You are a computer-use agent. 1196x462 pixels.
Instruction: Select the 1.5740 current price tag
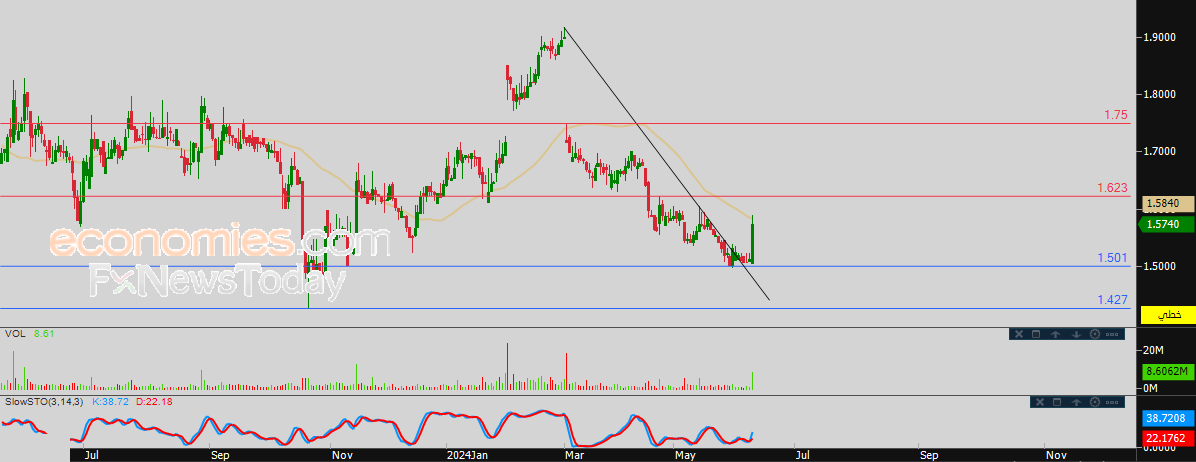pyautogui.click(x=1167, y=224)
